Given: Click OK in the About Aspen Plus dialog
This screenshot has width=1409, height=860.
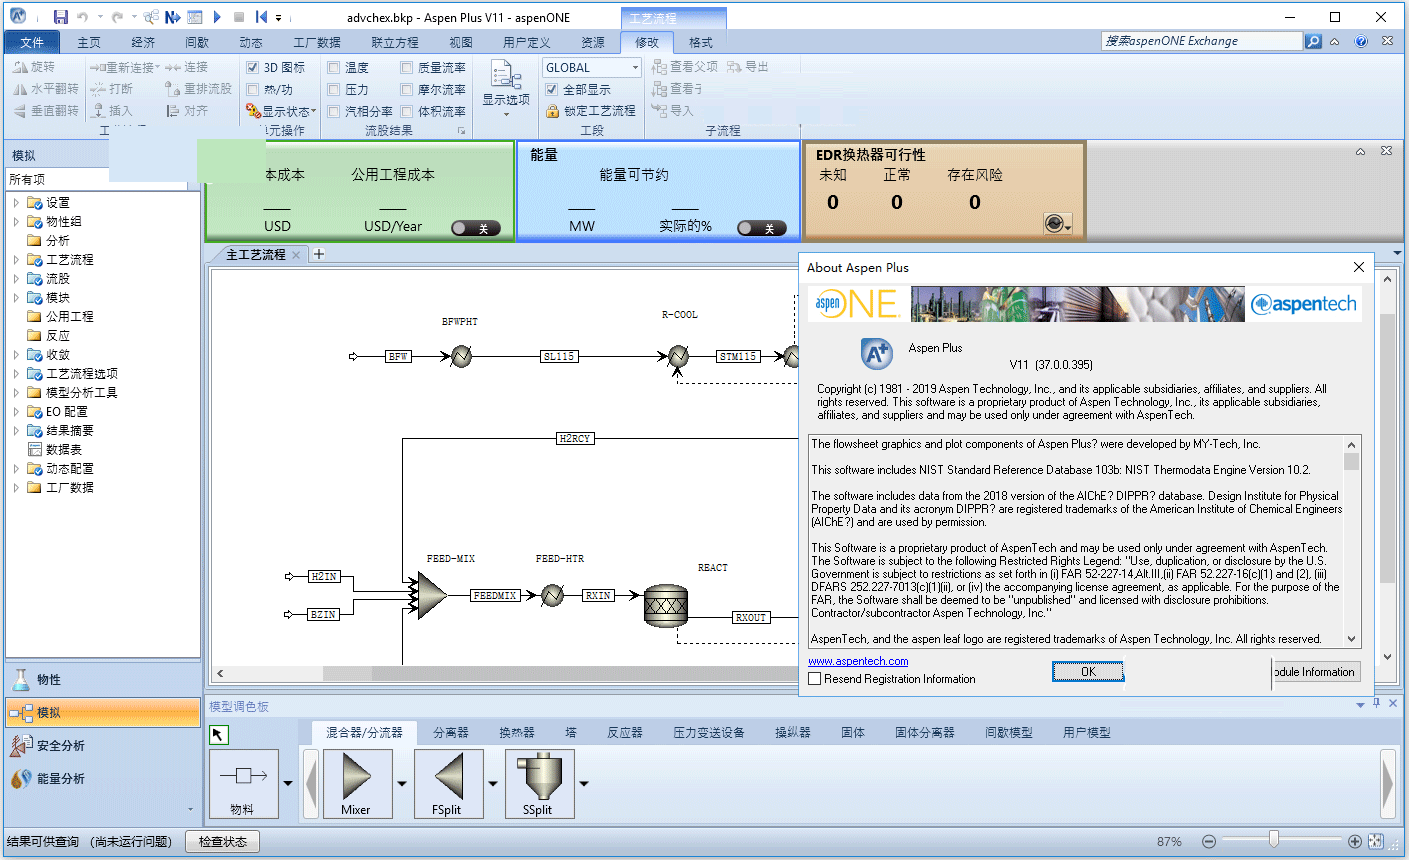Looking at the screenshot, I should (1088, 672).
